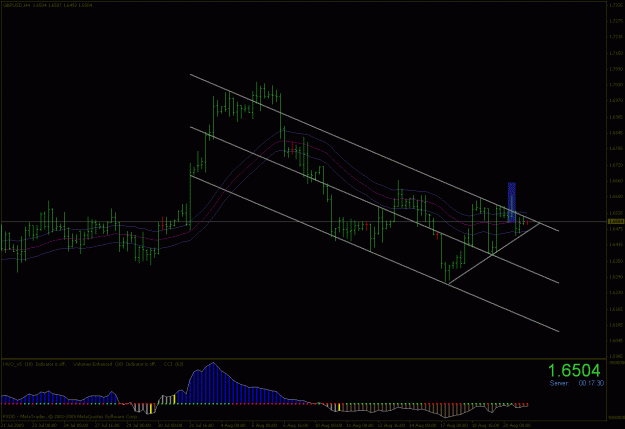Click the 1.6720 level on price scale

tap(616, 165)
